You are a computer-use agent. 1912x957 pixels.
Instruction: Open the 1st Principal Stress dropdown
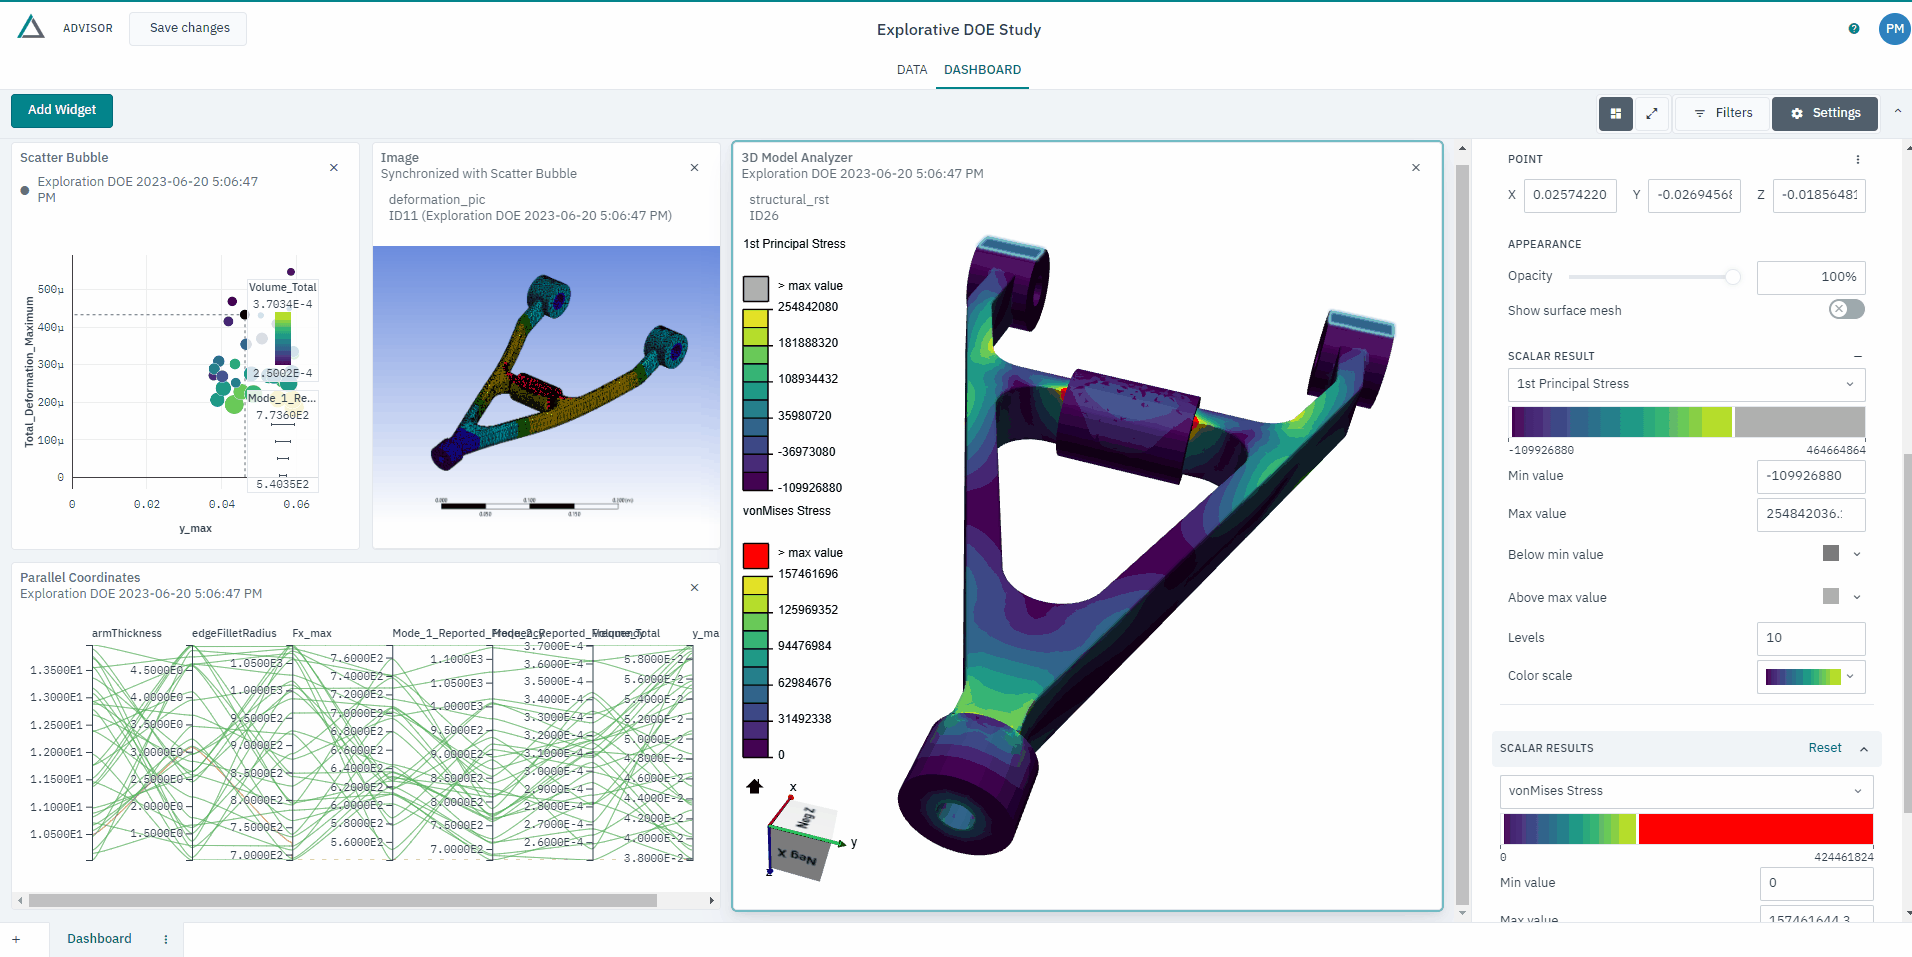coord(1685,384)
